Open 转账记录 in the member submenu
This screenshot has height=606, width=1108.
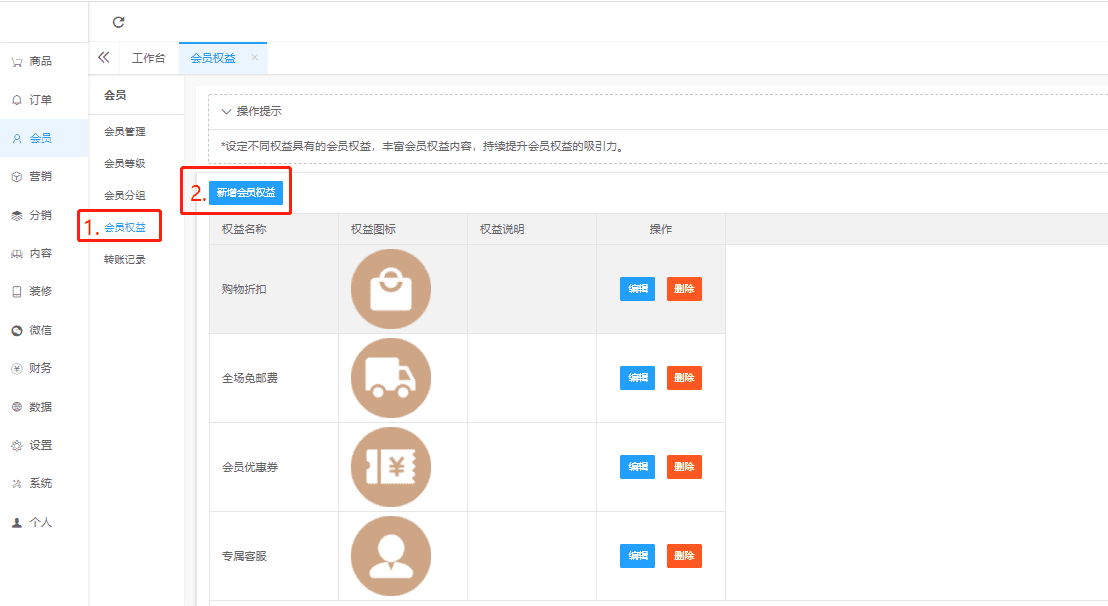click(125, 259)
